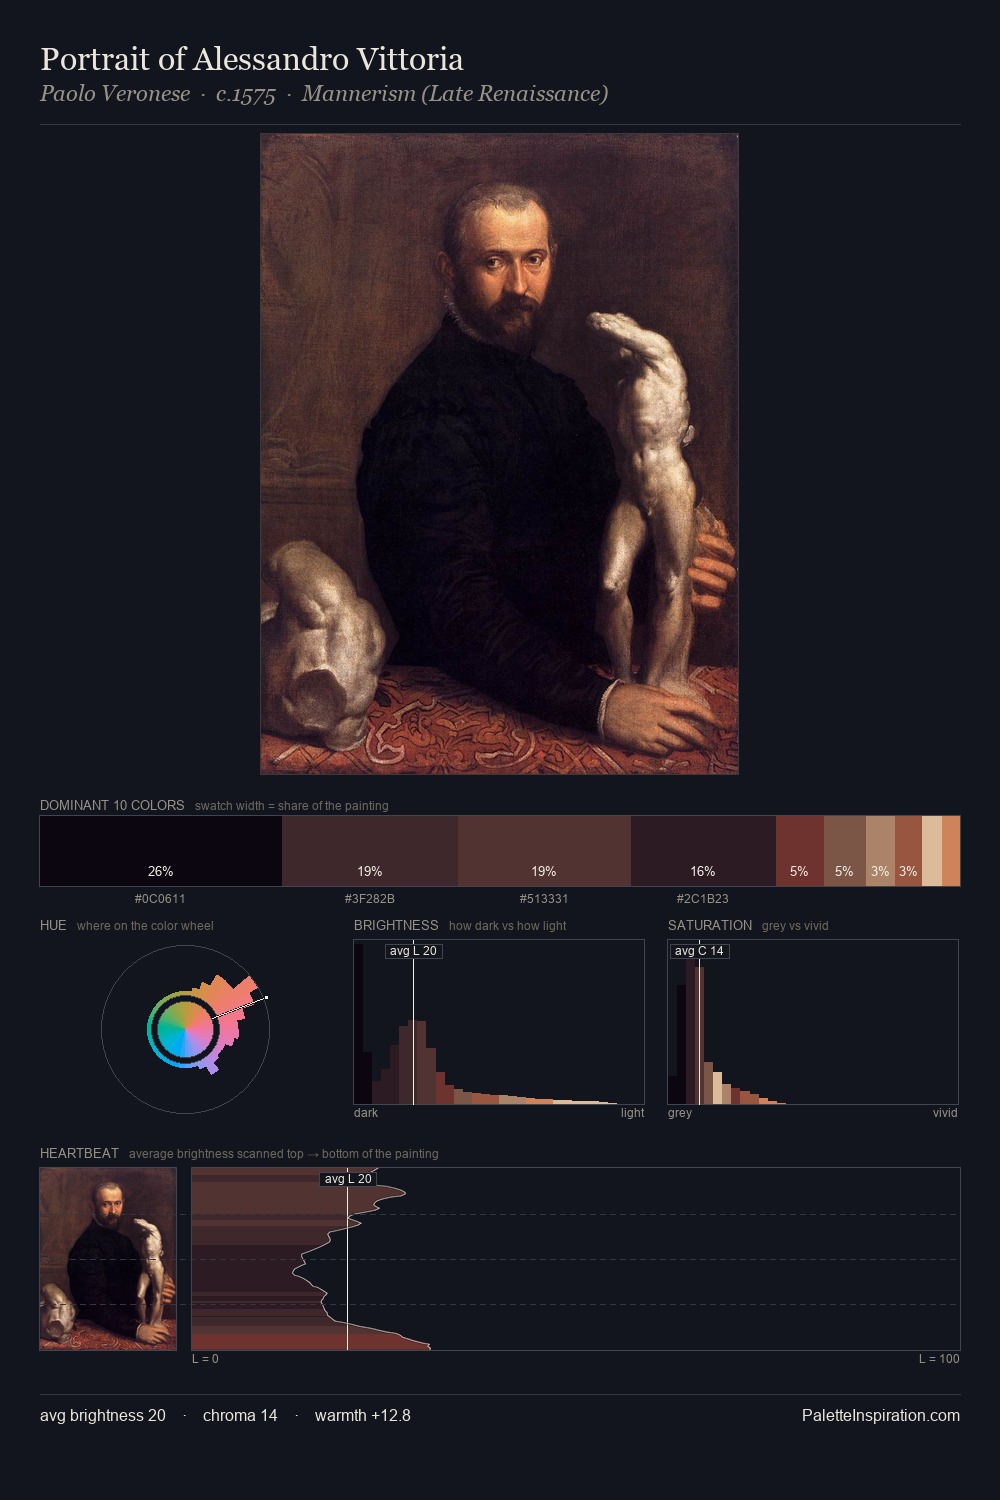Click the small painting thumbnail in Heartbeat

(x=108, y=1259)
